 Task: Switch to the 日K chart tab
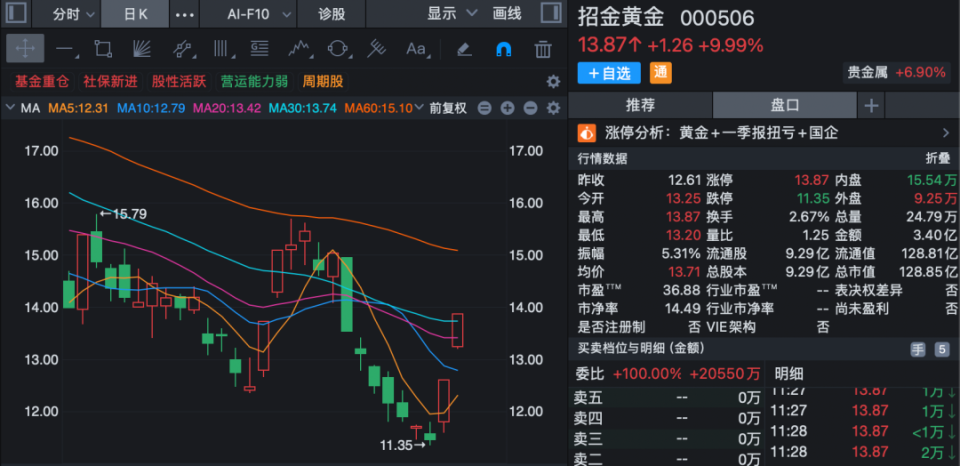135,13
